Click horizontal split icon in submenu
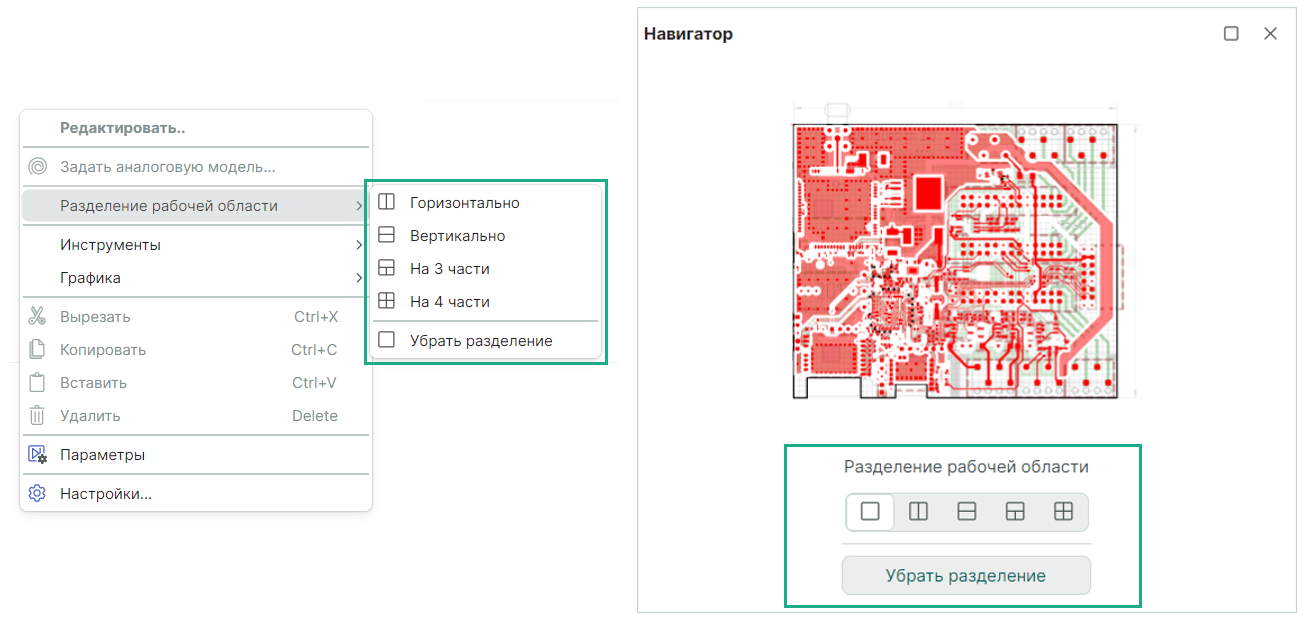Screen dimensions: 1309x625 coord(387,203)
